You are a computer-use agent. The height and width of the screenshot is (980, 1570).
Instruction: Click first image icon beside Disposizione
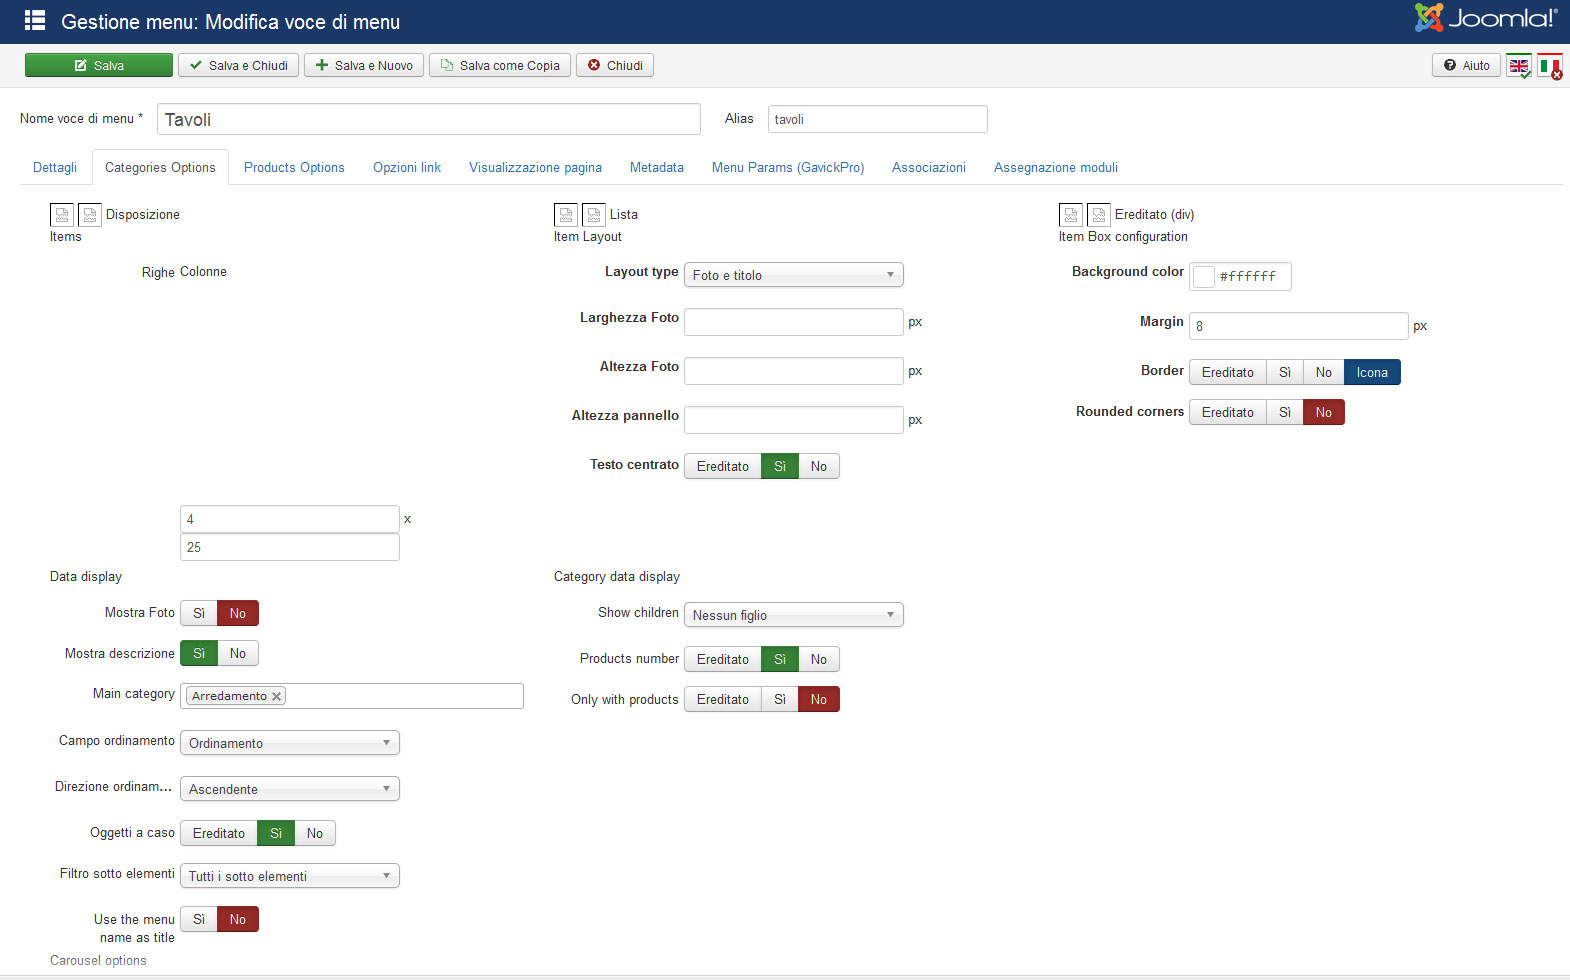pyautogui.click(x=62, y=215)
